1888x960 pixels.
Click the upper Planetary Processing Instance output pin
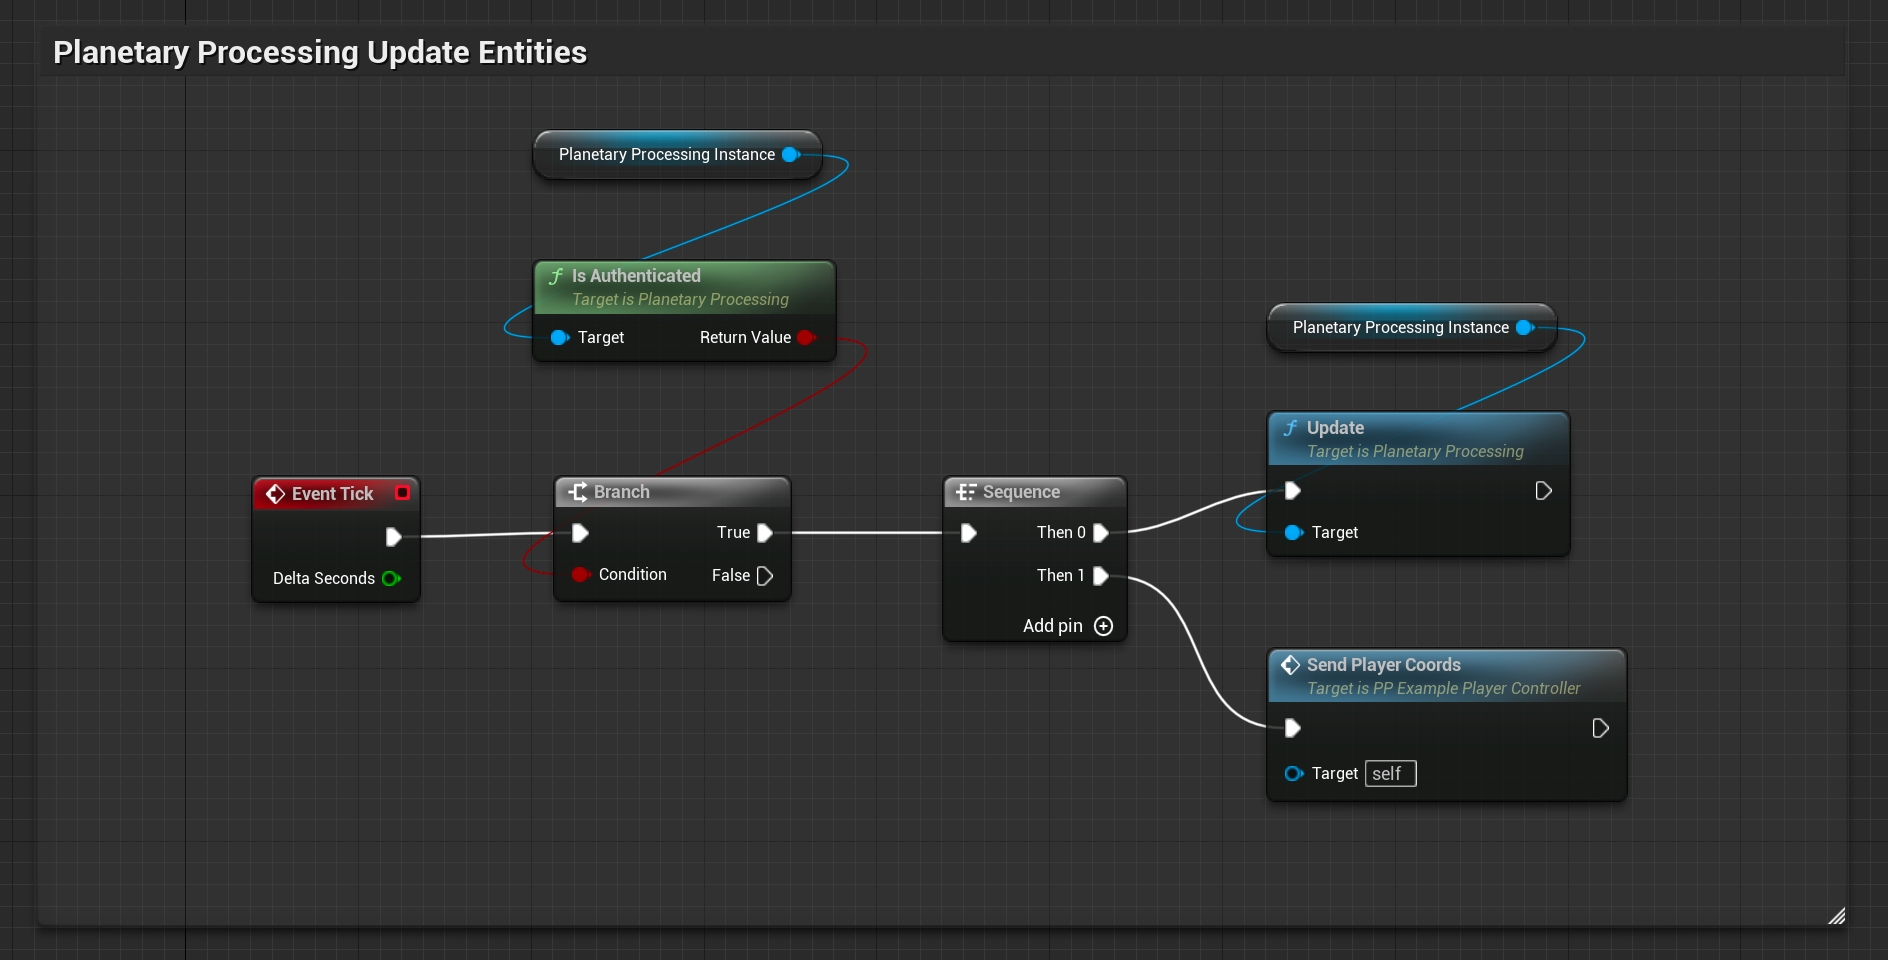tap(791, 155)
